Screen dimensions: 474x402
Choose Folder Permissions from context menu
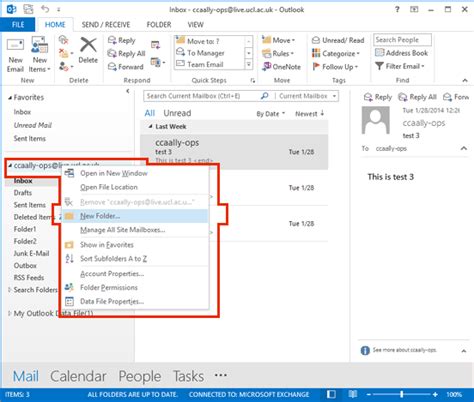point(135,287)
